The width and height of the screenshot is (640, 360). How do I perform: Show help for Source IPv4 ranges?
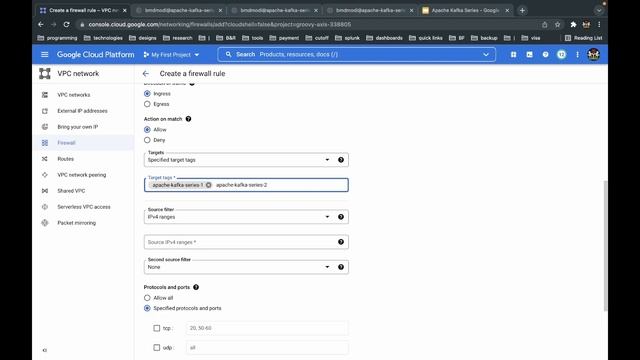click(341, 242)
